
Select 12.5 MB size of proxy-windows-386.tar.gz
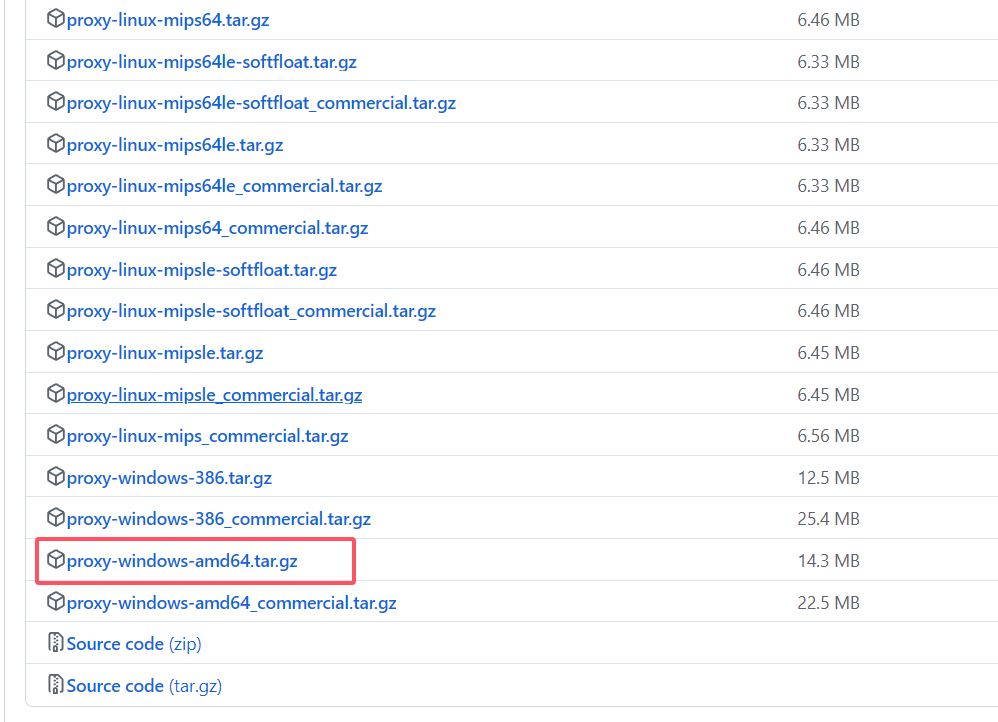click(x=829, y=478)
